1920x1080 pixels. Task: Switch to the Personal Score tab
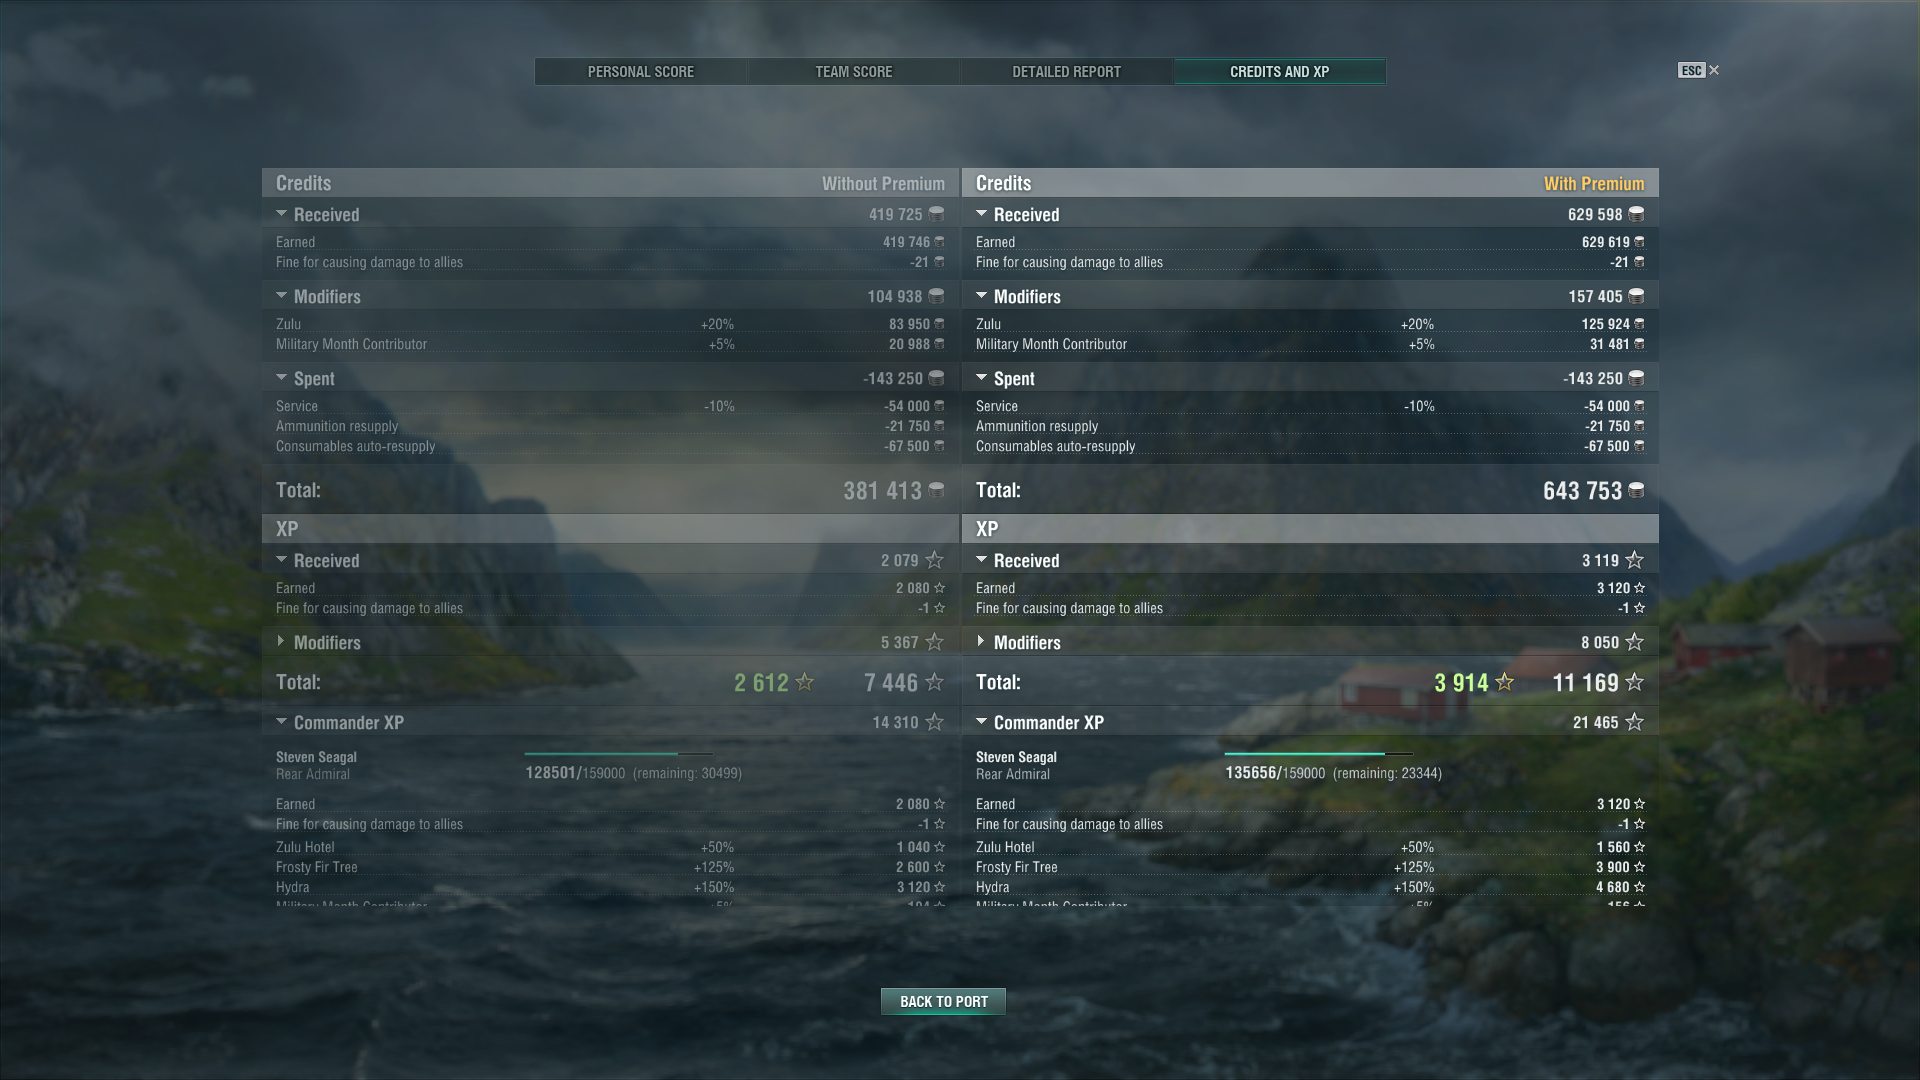click(x=641, y=71)
